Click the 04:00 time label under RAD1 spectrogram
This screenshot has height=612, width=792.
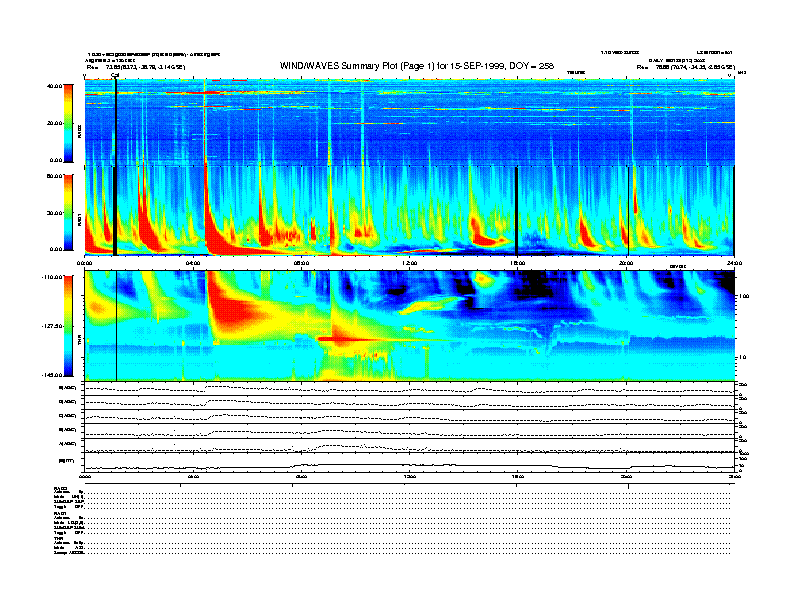(x=193, y=263)
